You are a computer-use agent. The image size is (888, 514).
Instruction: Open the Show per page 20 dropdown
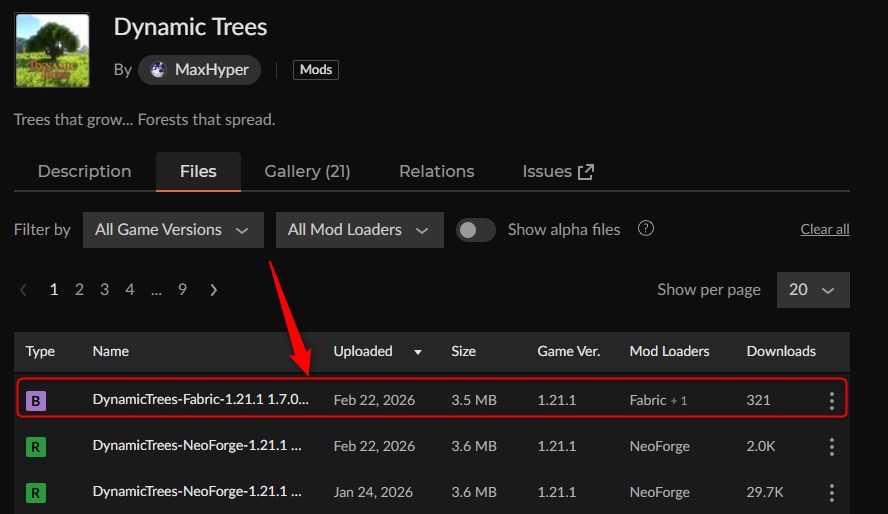point(813,290)
